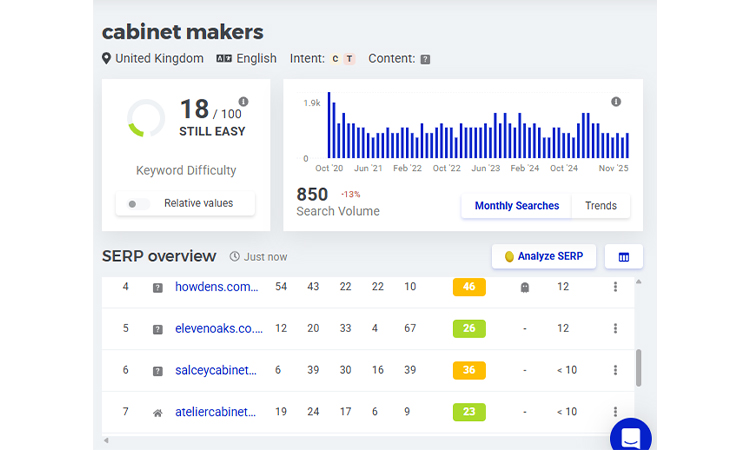Open the three-dot menu for howdens.com row

click(x=615, y=287)
